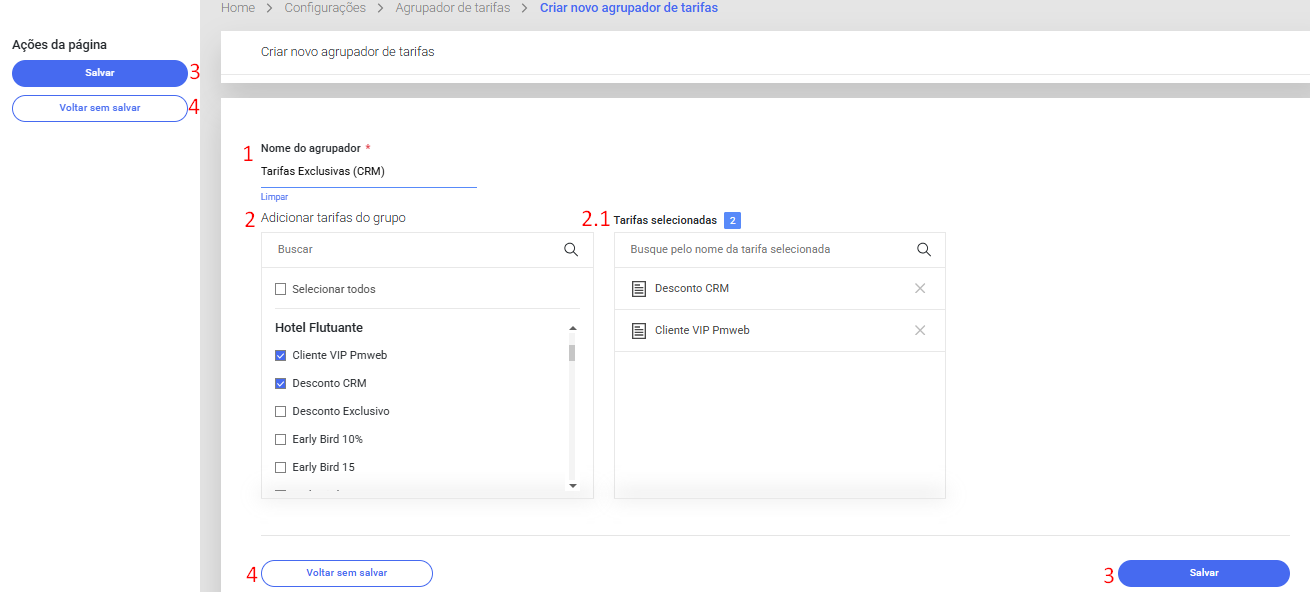Click the bottom Voltar sem salvar button

click(346, 573)
